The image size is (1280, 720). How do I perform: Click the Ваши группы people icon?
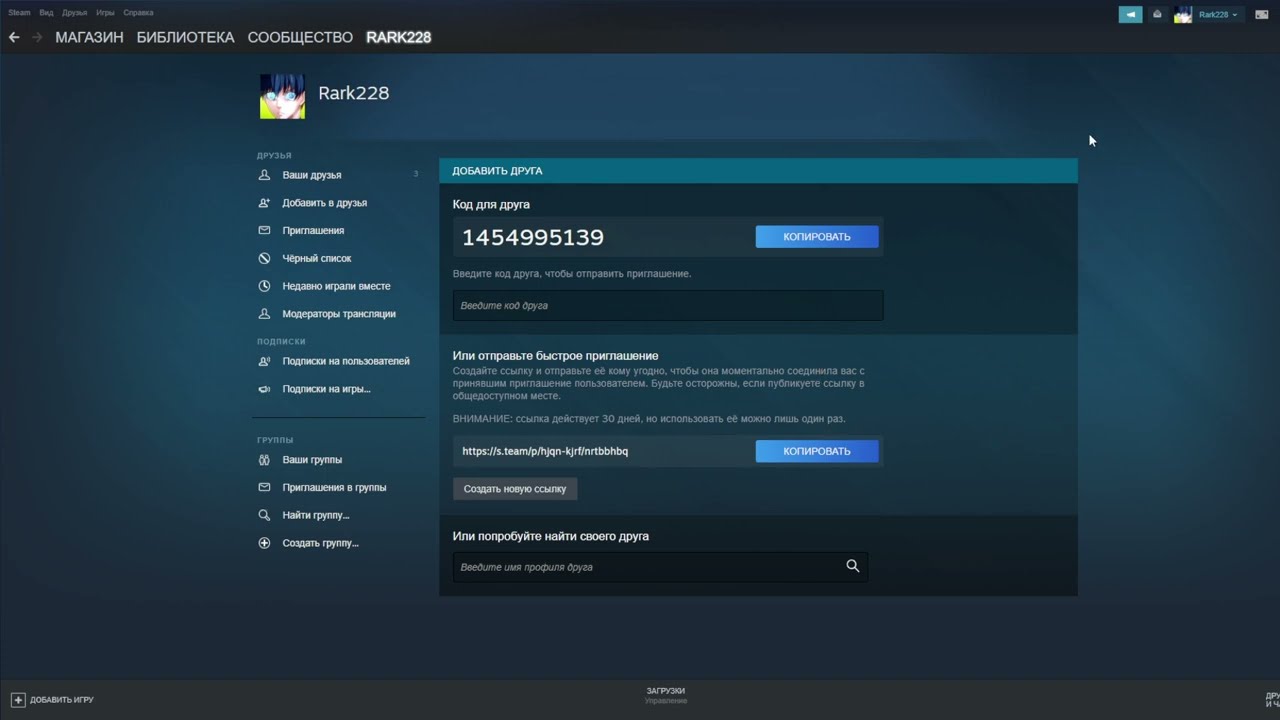pos(264,460)
